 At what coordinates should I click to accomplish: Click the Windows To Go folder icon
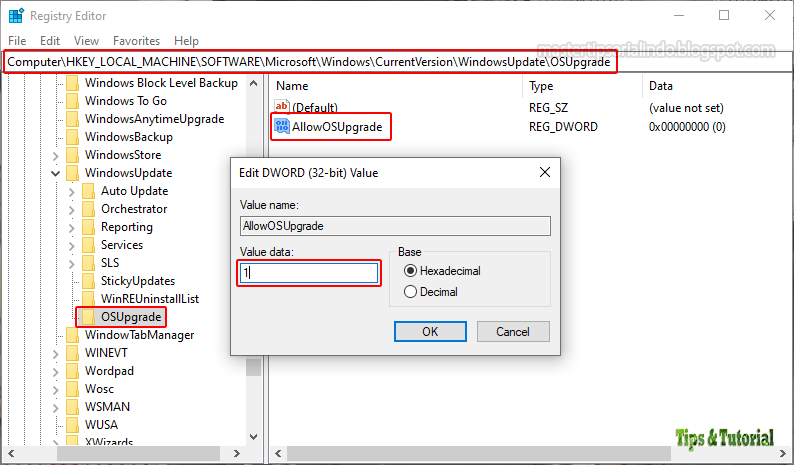pyautogui.click(x=72, y=101)
